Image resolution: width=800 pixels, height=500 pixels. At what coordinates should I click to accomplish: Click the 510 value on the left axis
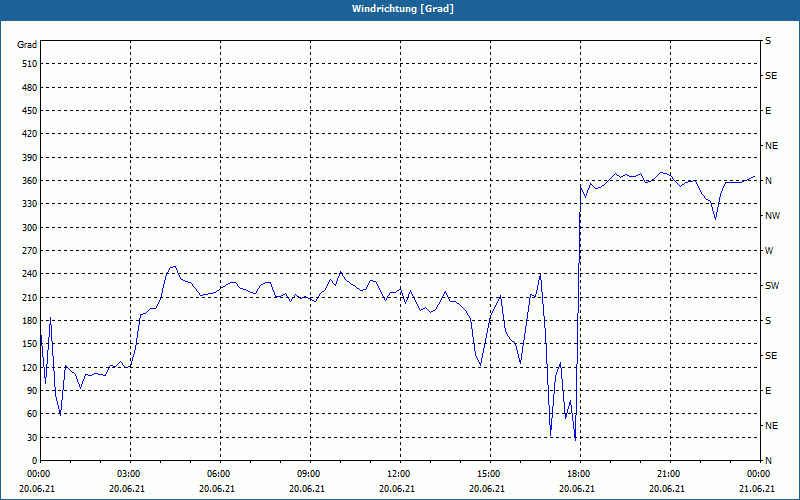[x=30, y=64]
